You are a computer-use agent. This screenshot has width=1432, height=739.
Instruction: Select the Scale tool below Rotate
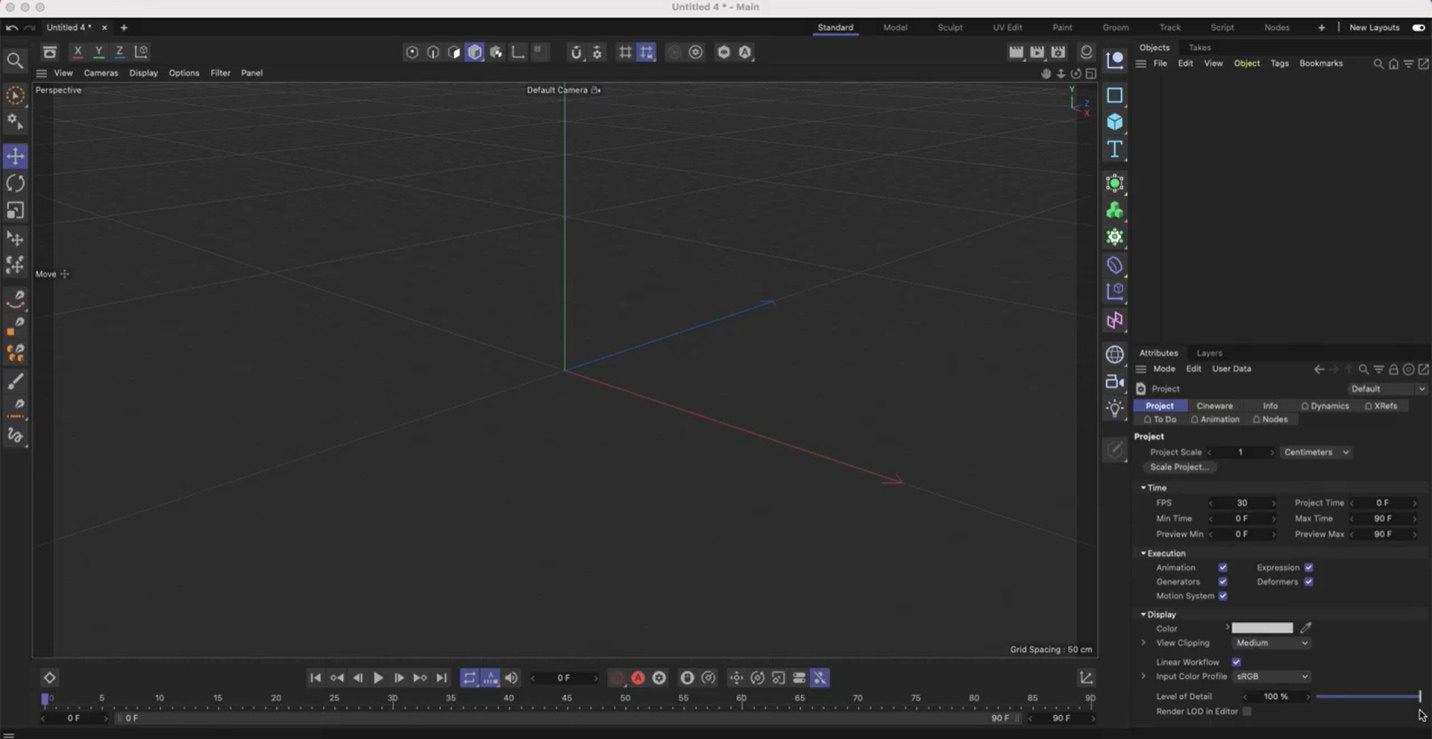(15, 210)
